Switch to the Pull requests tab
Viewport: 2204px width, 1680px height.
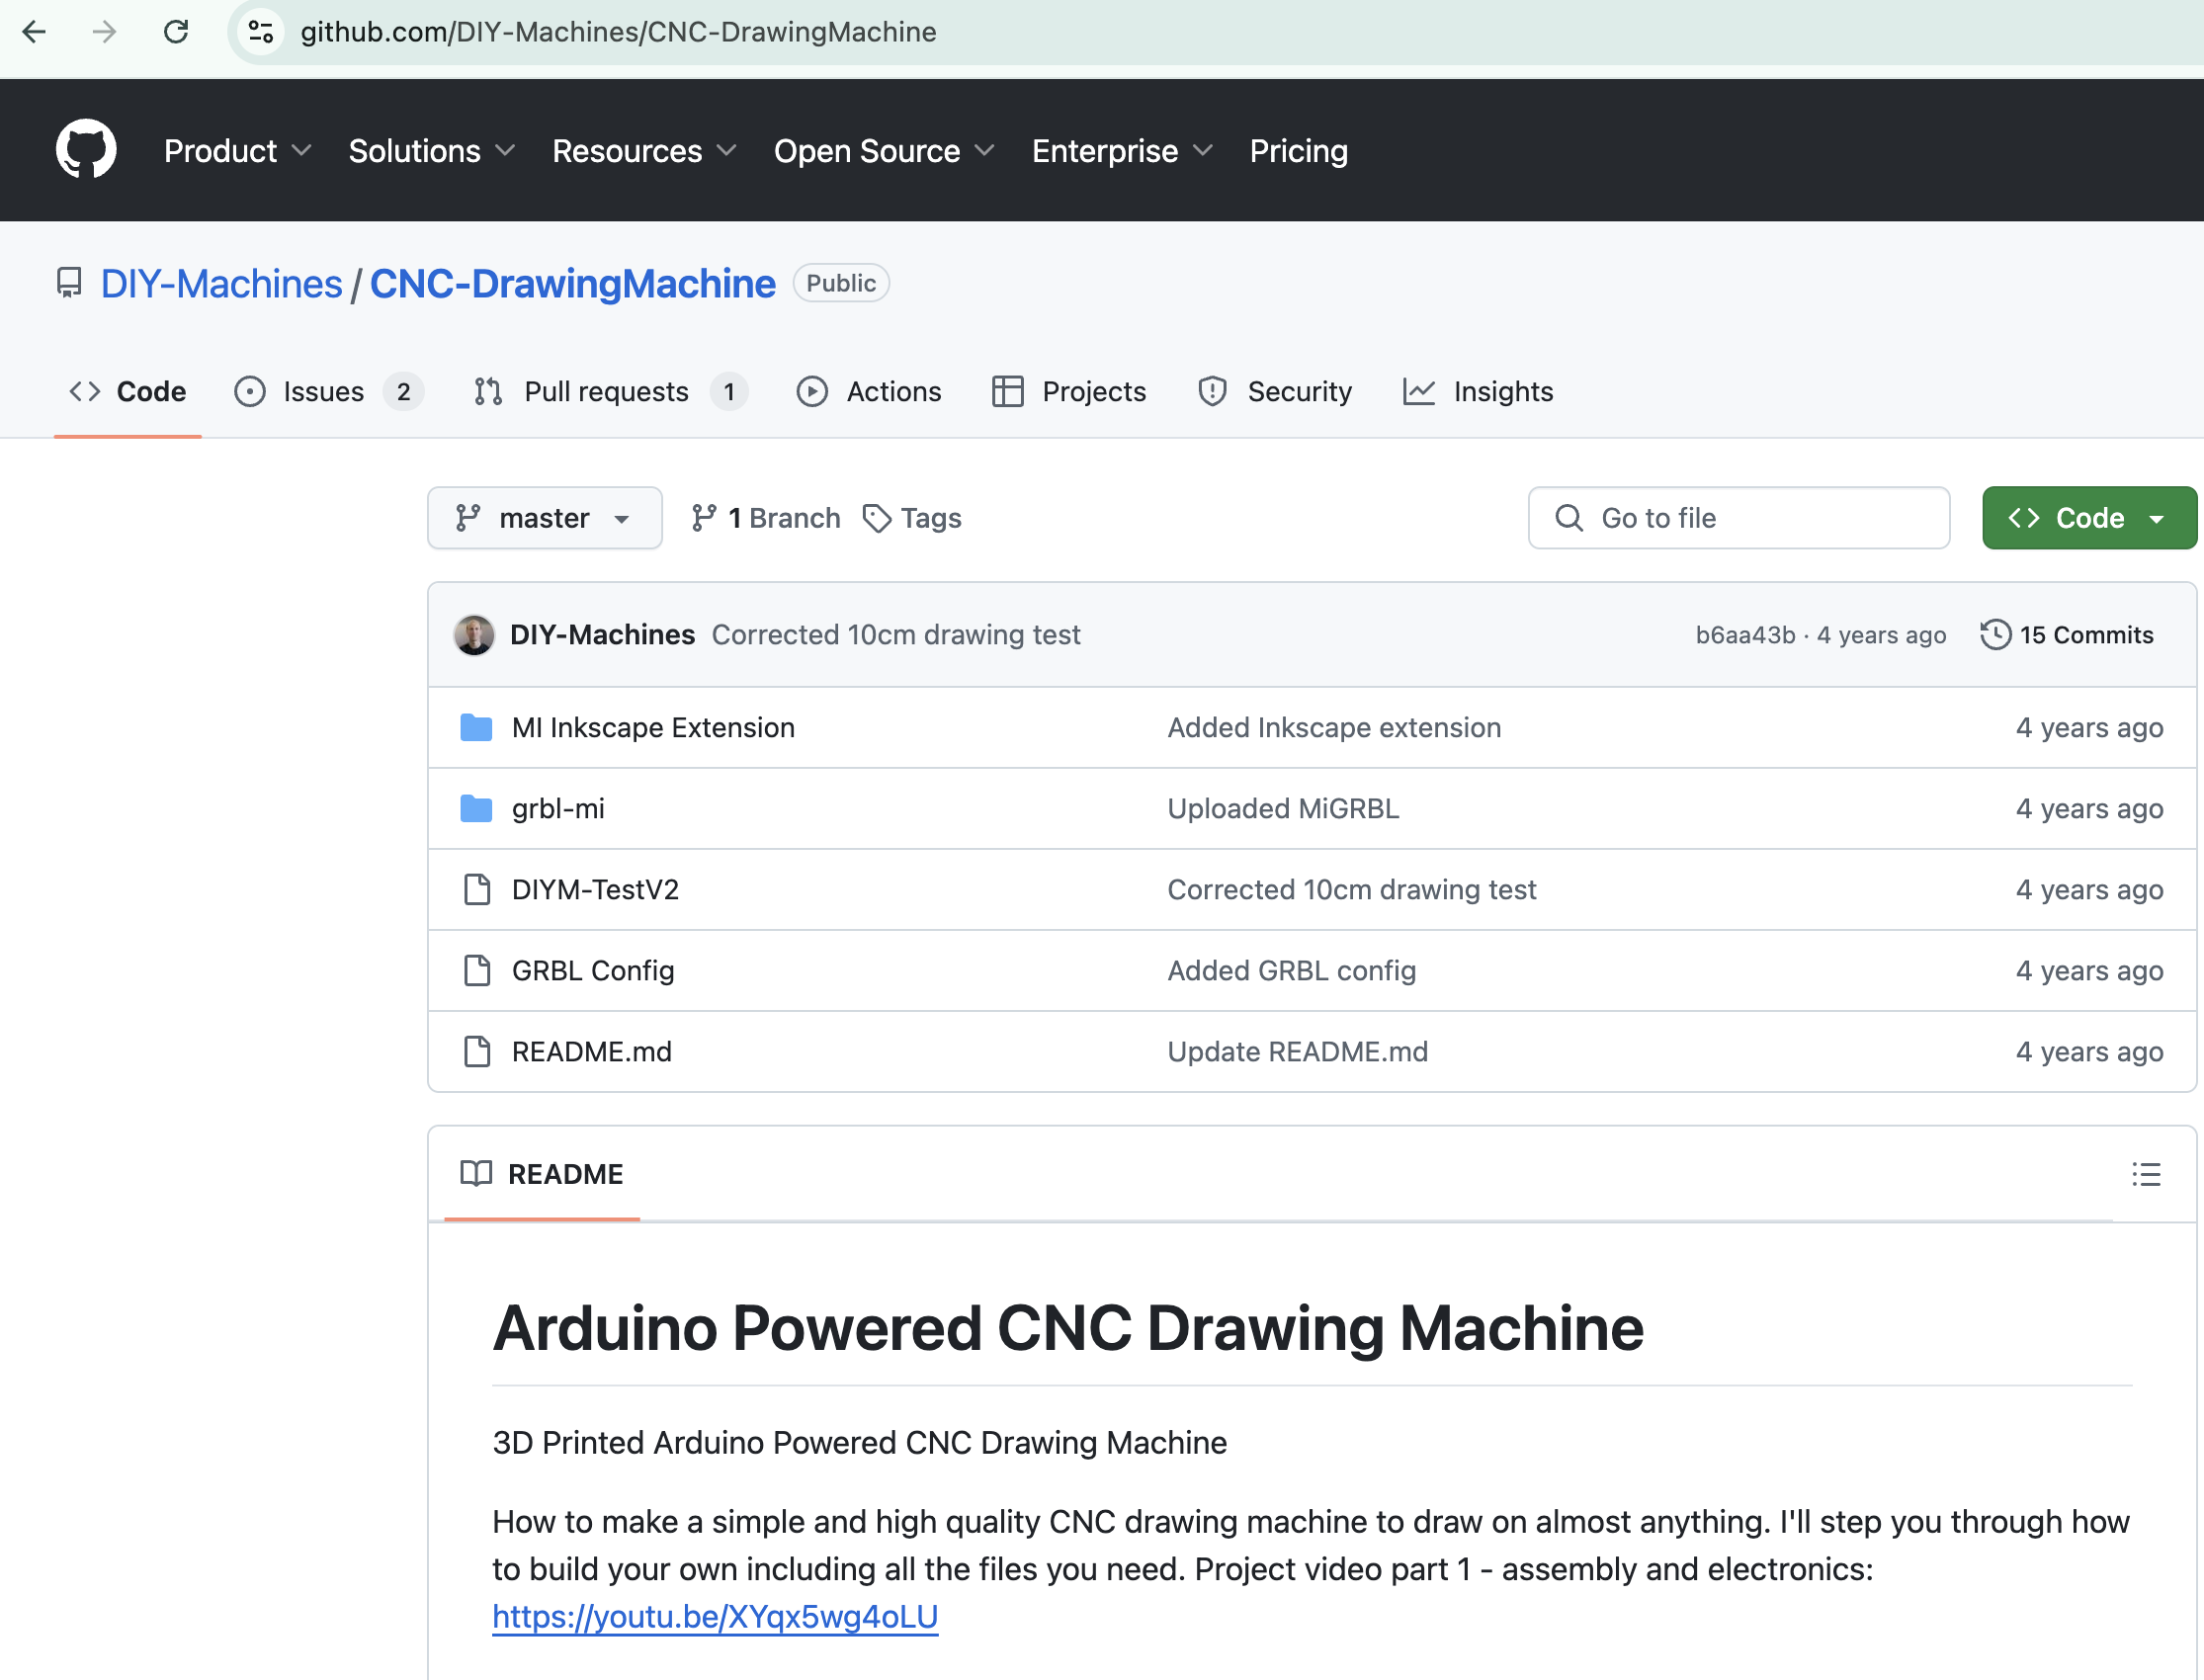(606, 392)
